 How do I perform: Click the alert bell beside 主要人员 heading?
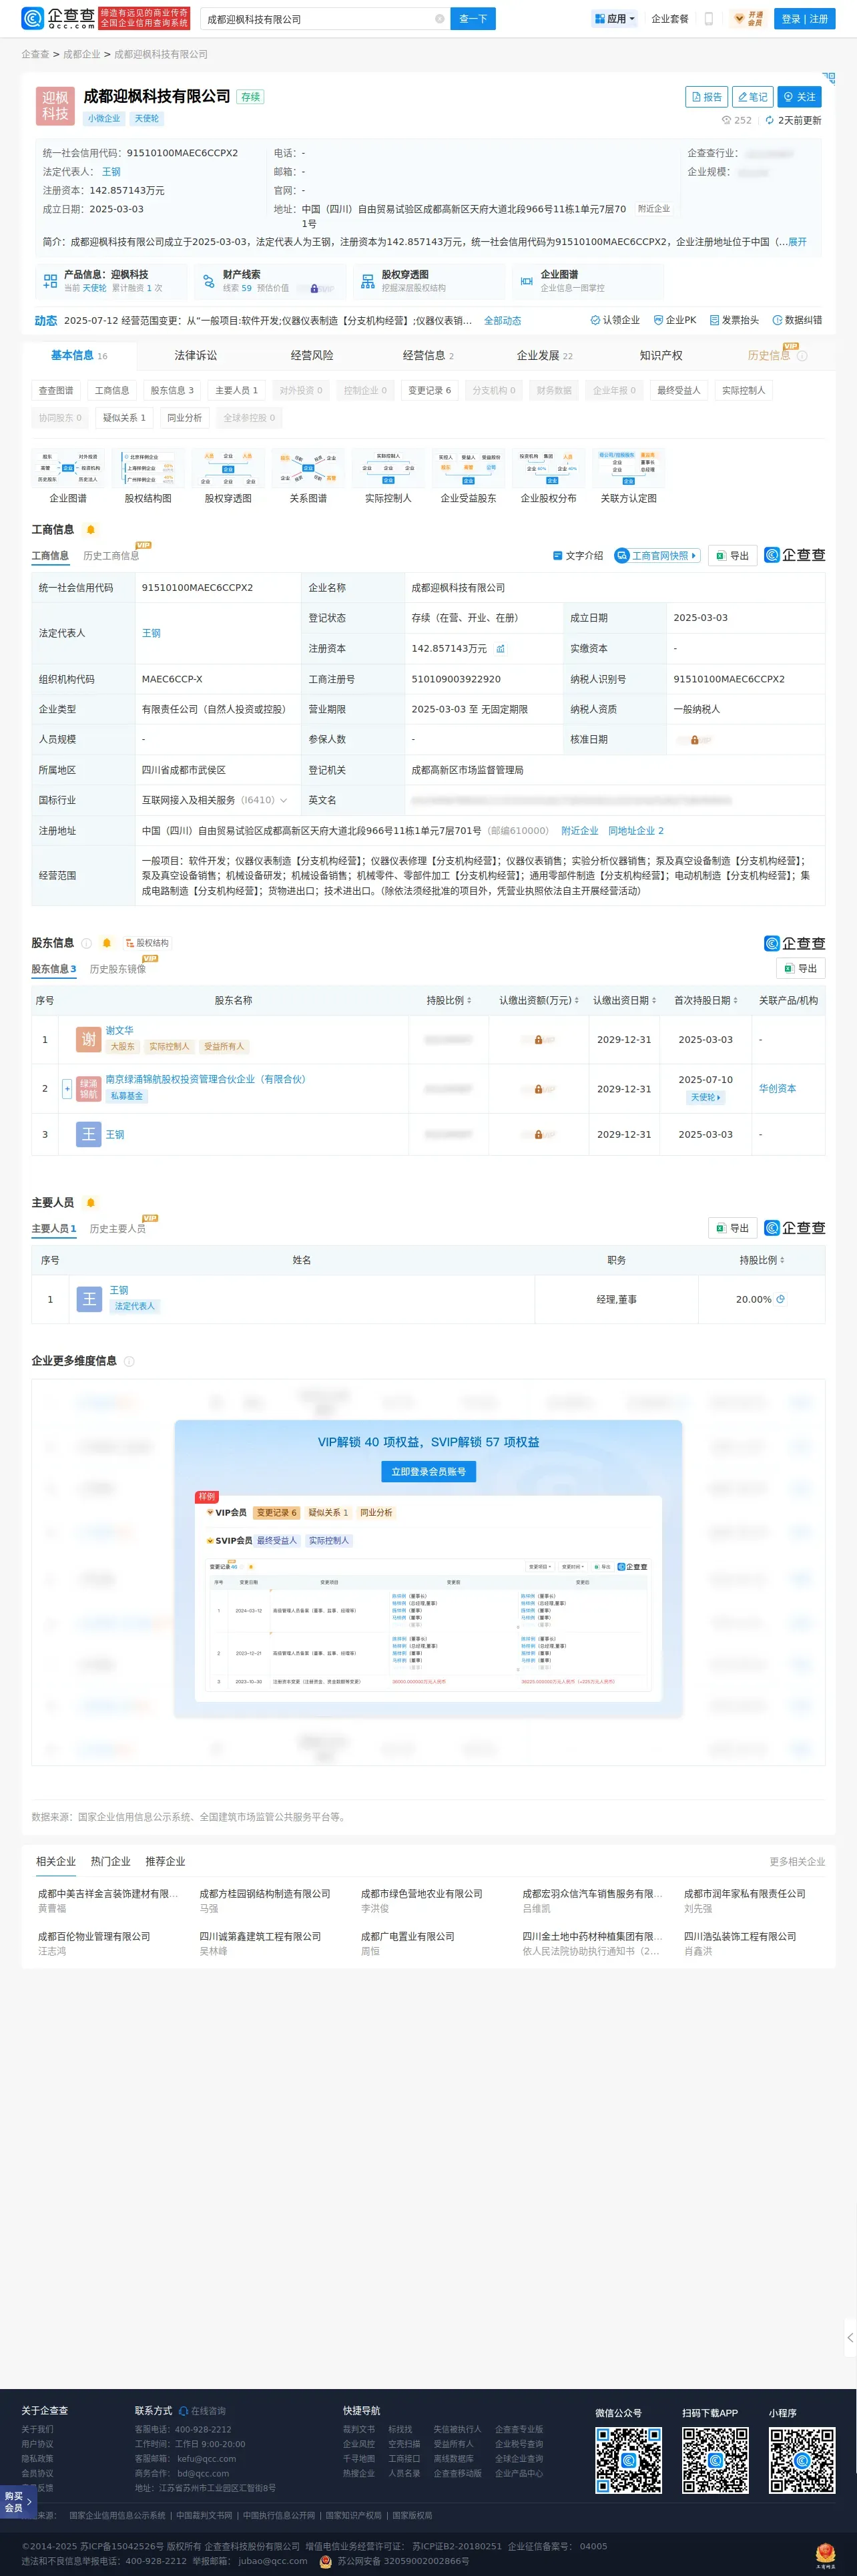point(90,1203)
